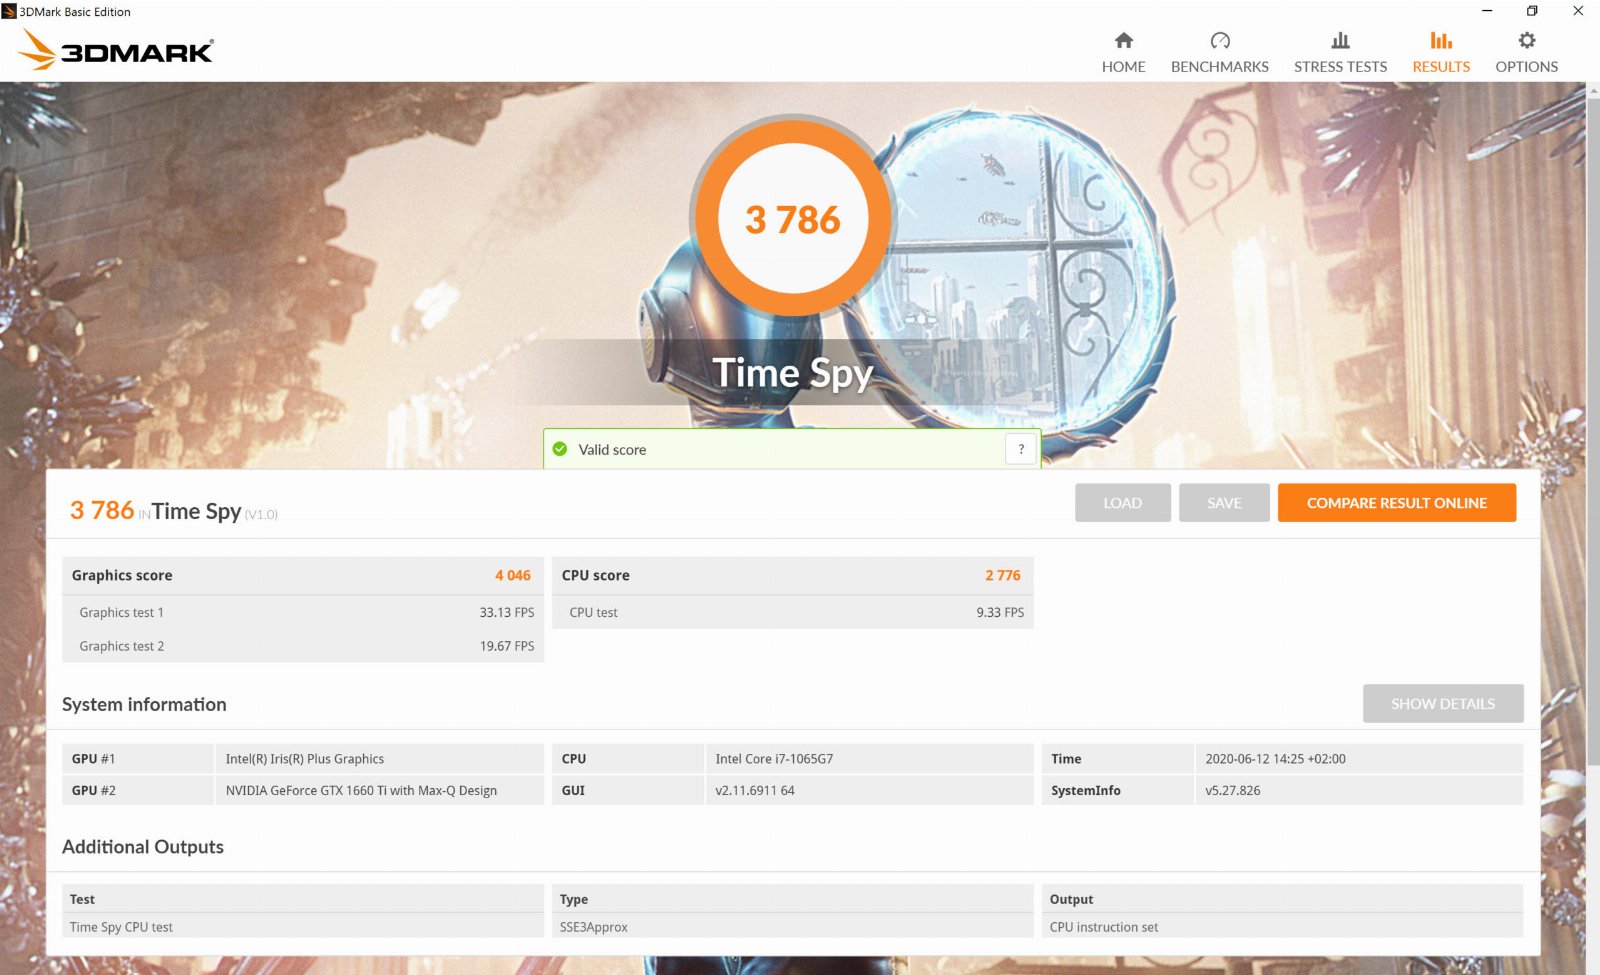Image resolution: width=1600 pixels, height=975 pixels.
Task: Click the Home house icon
Action: pos(1123,40)
